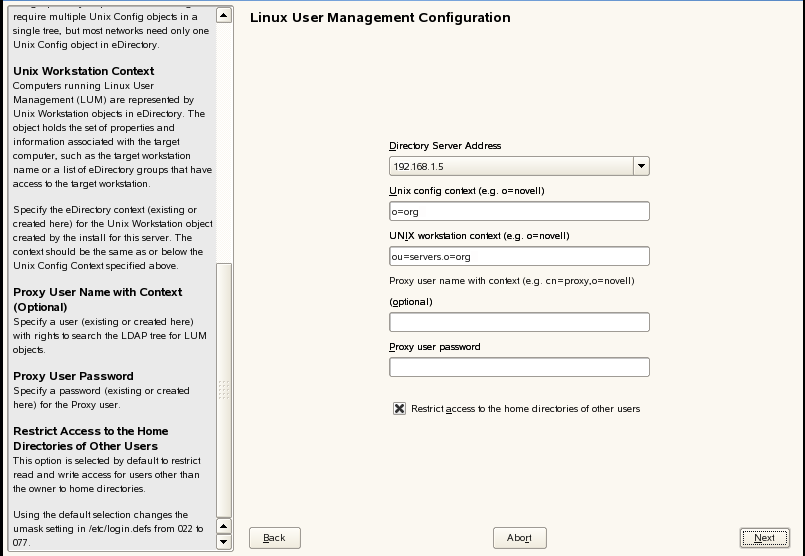
Task: Click the bottom scroll-down arrow of help panel
Action: coord(224,542)
